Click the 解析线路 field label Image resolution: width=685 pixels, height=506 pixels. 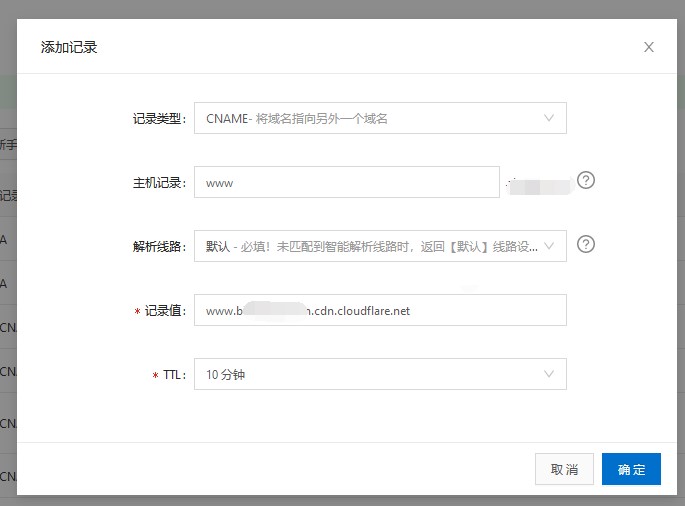(x=159, y=246)
